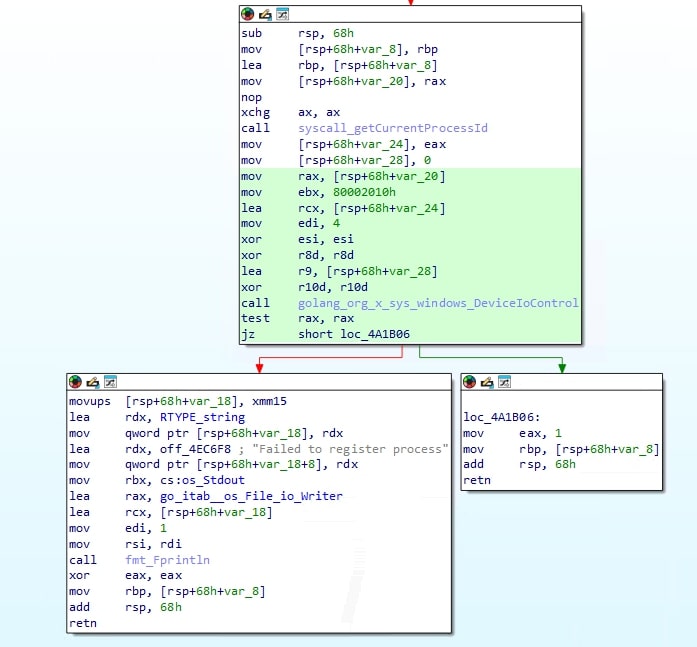Select loc_4A1B06 operand in the jz instruction
The height and width of the screenshot is (647, 697).
coord(375,335)
